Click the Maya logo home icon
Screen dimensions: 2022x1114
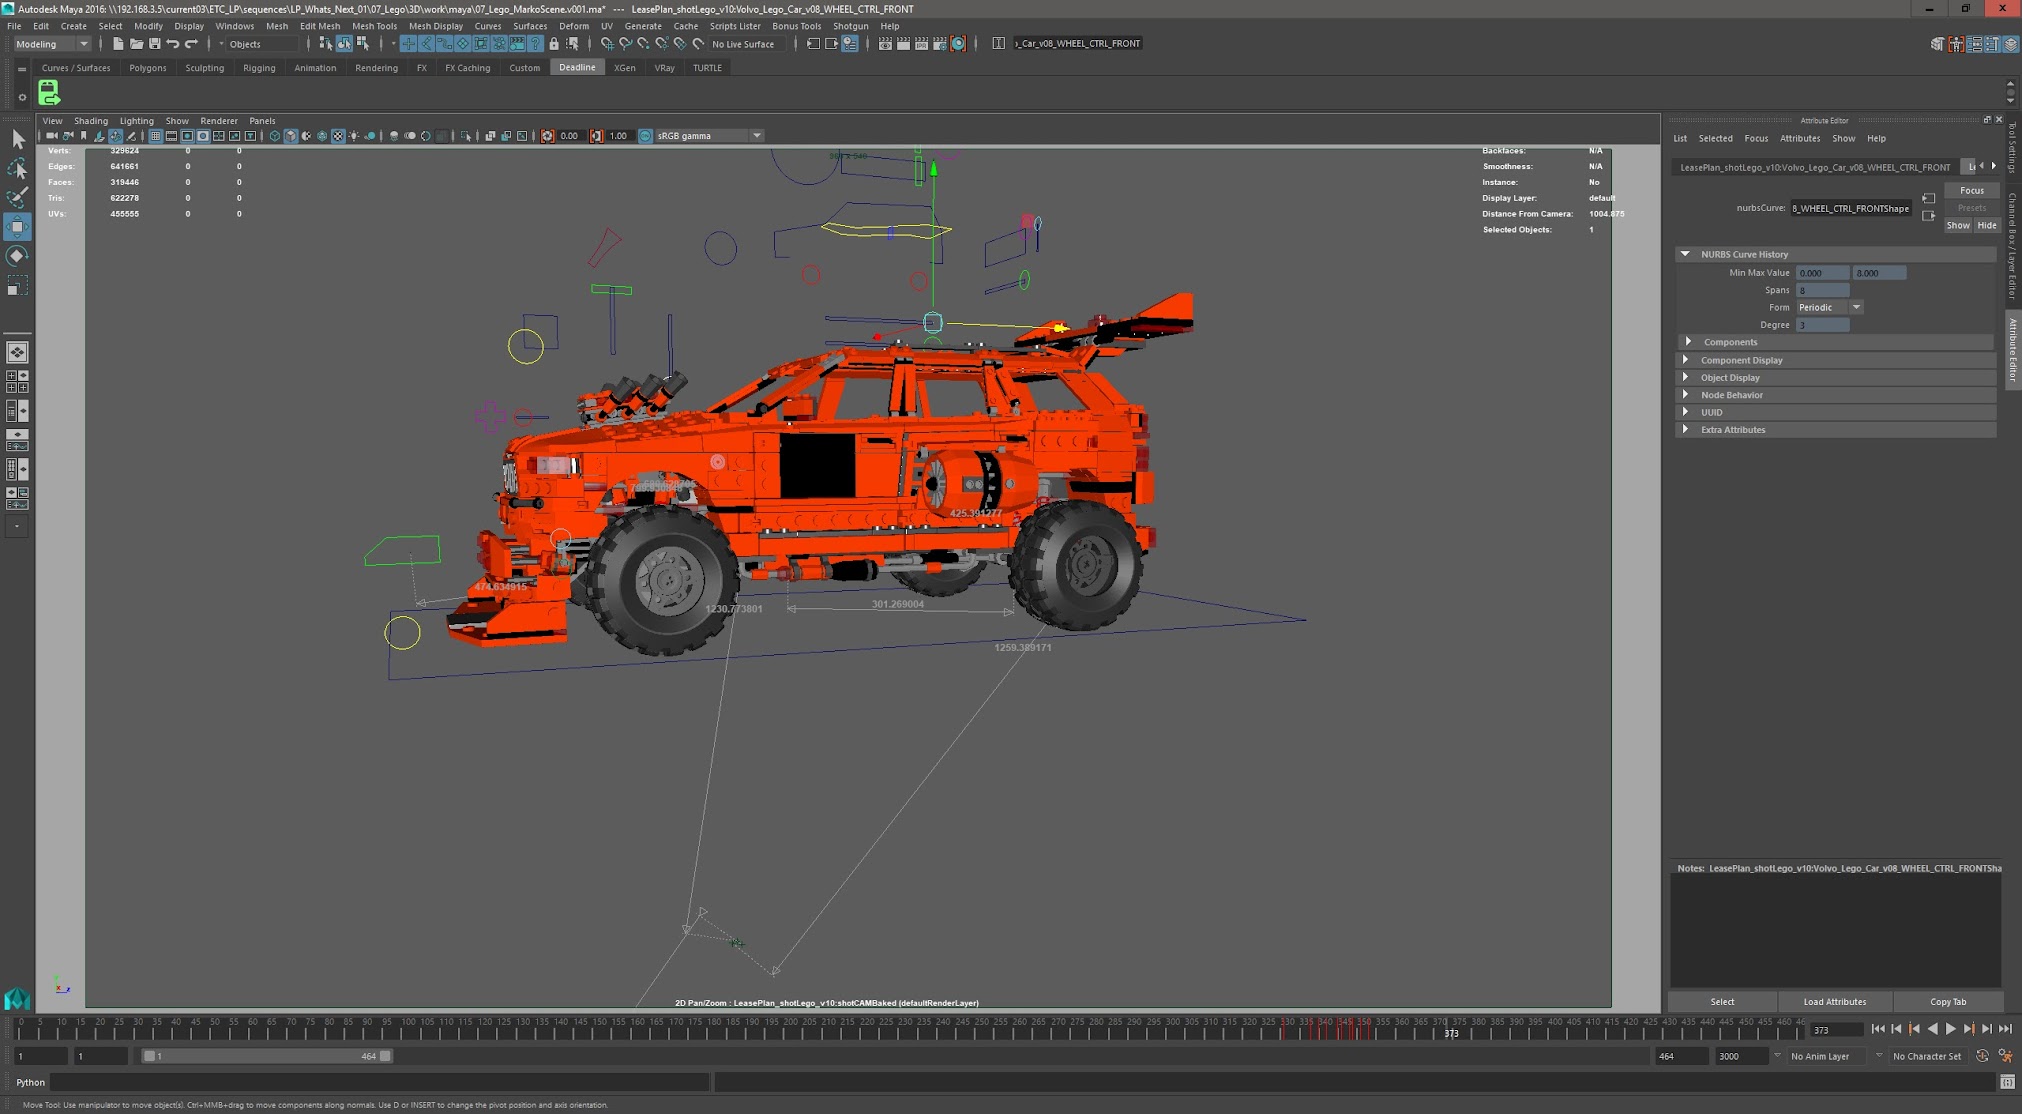tap(17, 998)
